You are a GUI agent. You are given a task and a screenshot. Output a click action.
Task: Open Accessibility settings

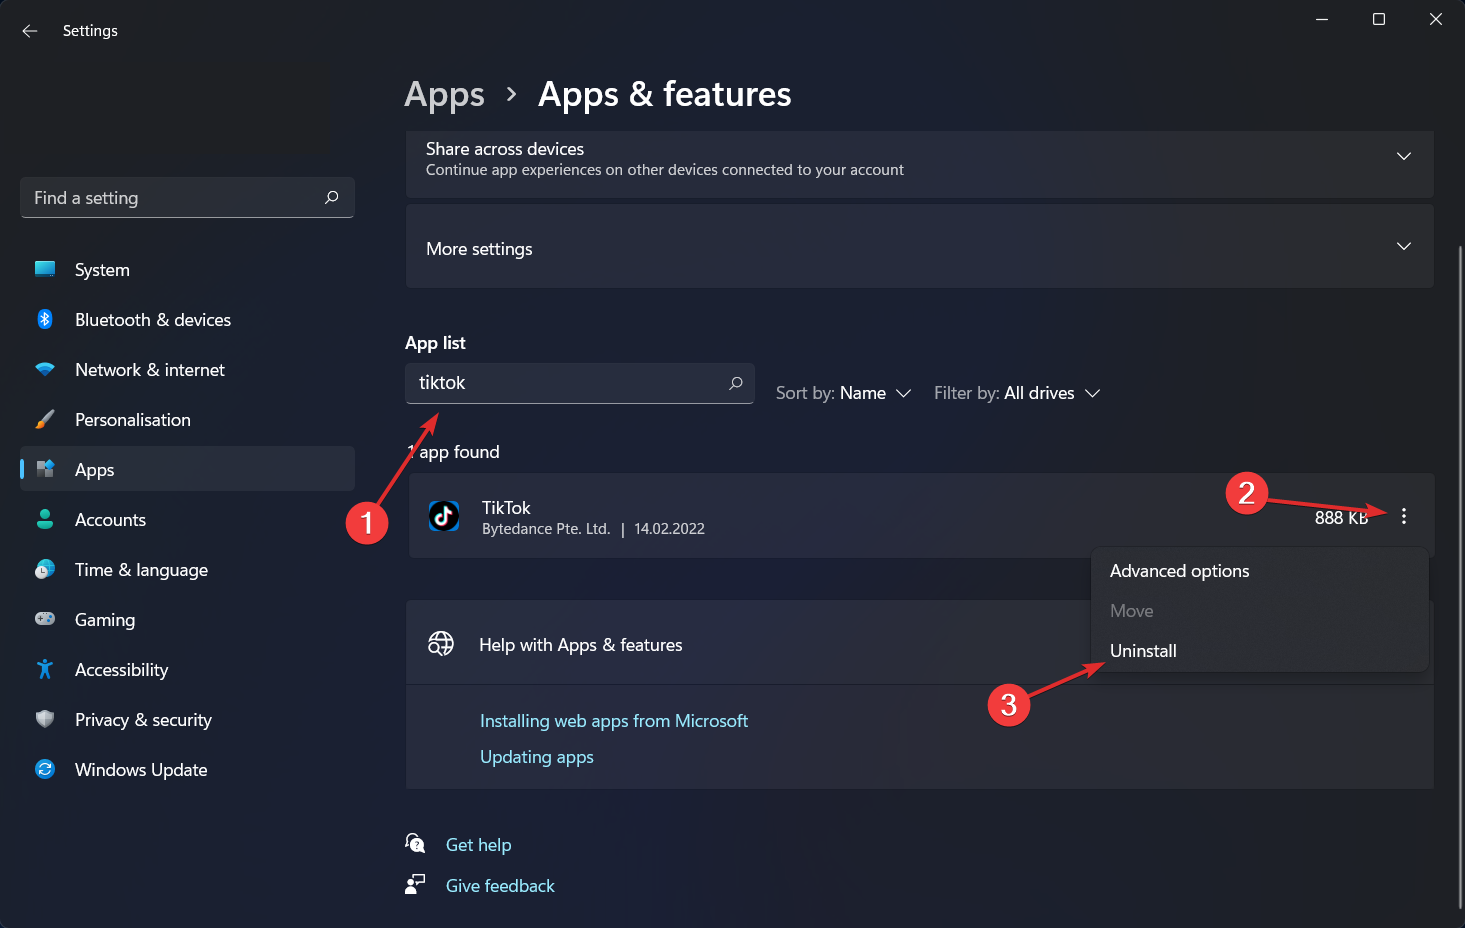(187, 670)
